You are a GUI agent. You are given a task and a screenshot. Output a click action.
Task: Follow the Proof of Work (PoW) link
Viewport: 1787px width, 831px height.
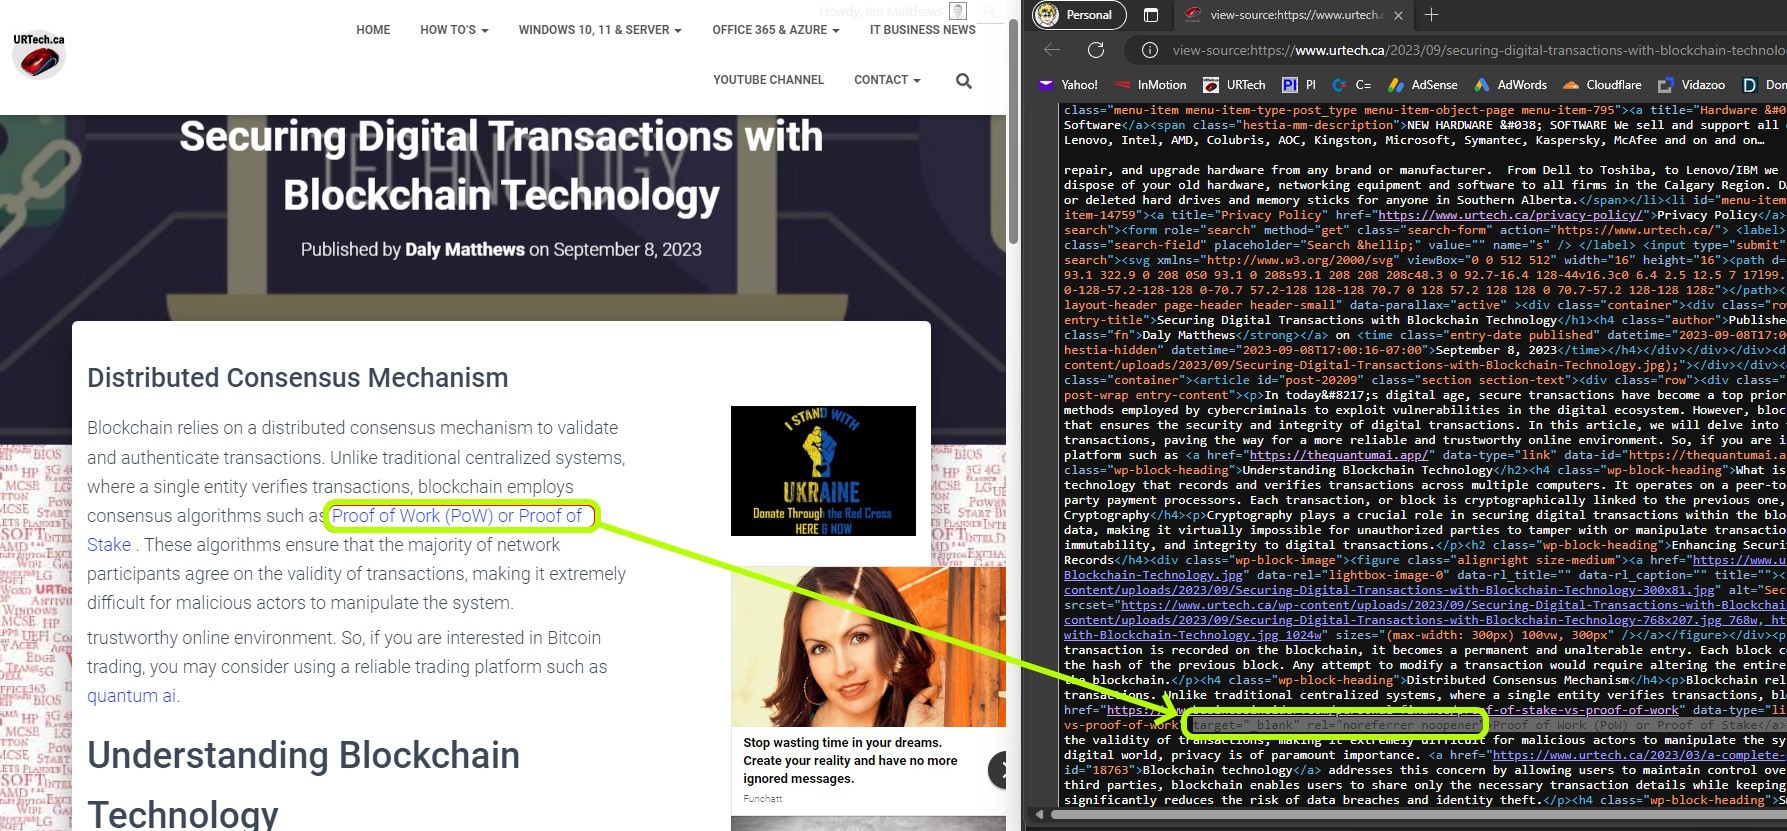tap(456, 516)
